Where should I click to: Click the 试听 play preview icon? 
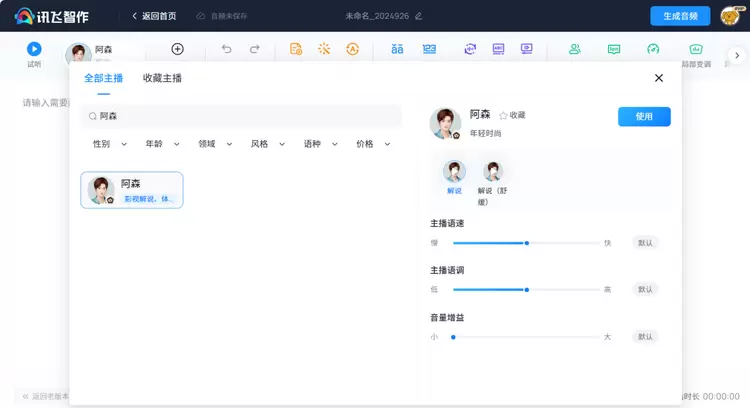coord(34,48)
